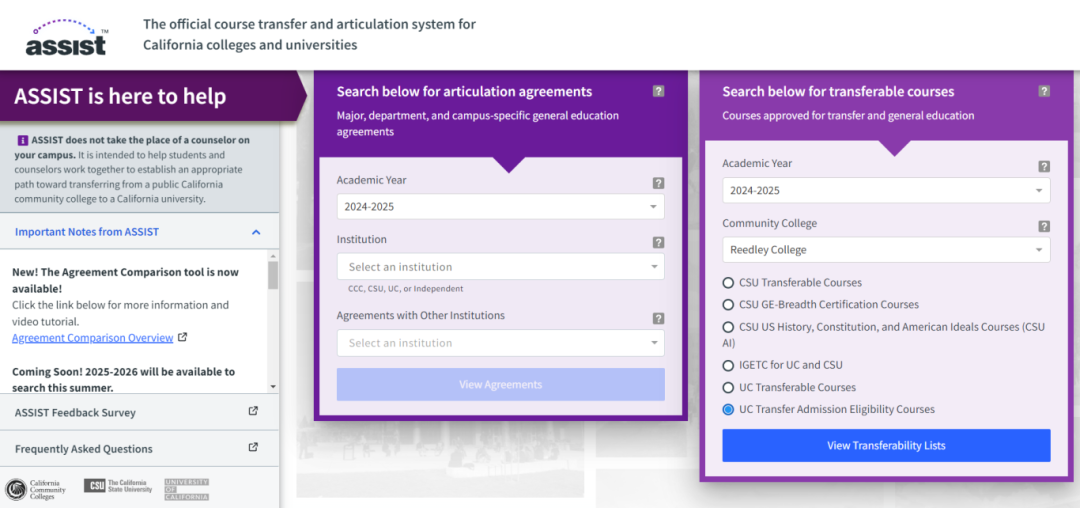Choose IGETC for UC and CSU
This screenshot has height=508, width=1080.
pyautogui.click(x=728, y=365)
